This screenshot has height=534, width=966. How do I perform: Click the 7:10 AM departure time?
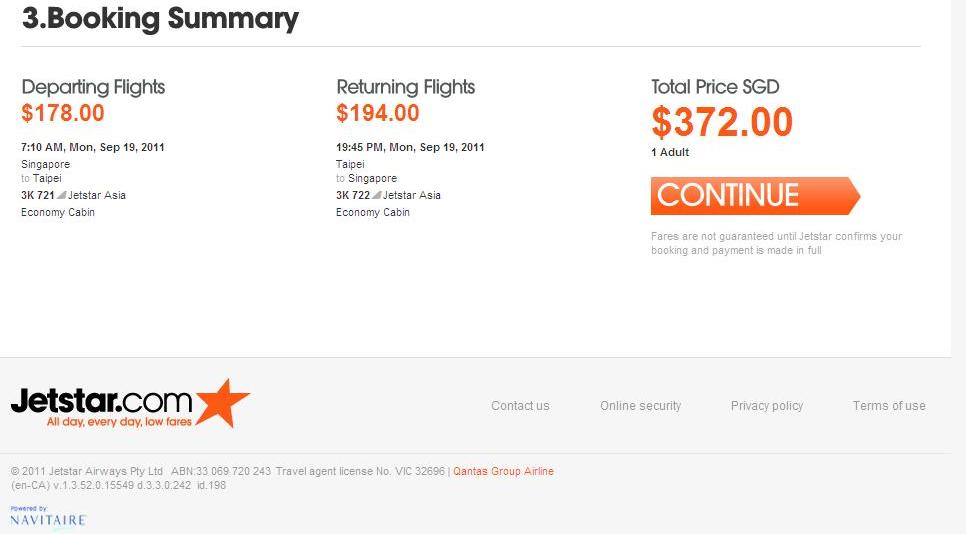click(41, 147)
